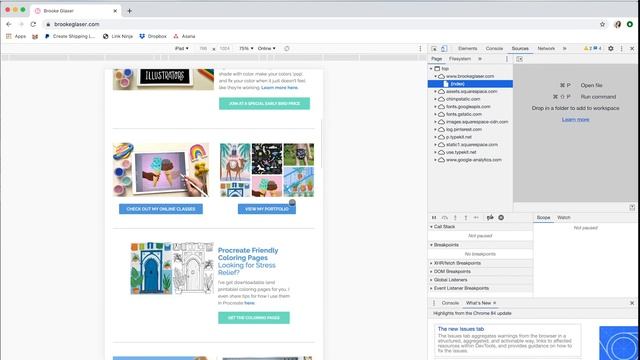This screenshot has width=640, height=360.
Task: Open device toolbar more options menu
Action: pyautogui.click(x=420, y=48)
